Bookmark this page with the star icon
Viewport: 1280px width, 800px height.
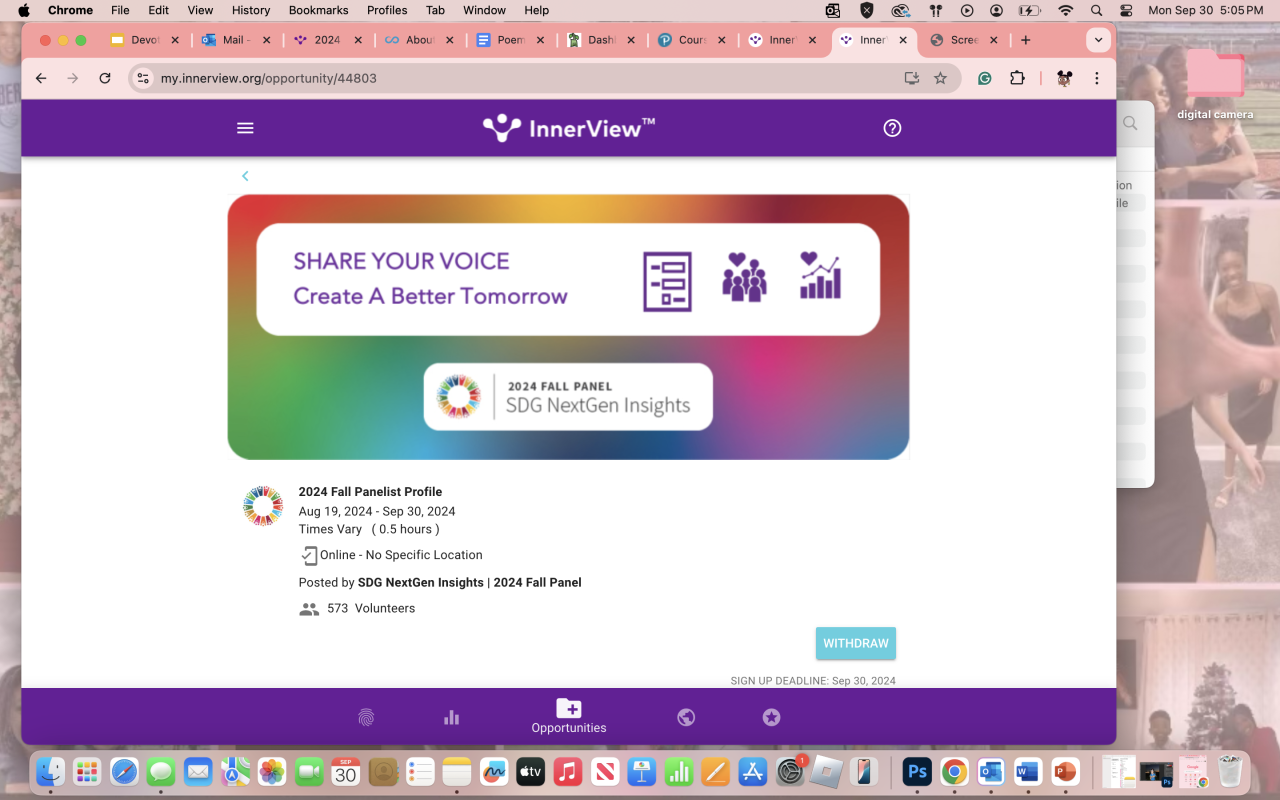click(940, 78)
